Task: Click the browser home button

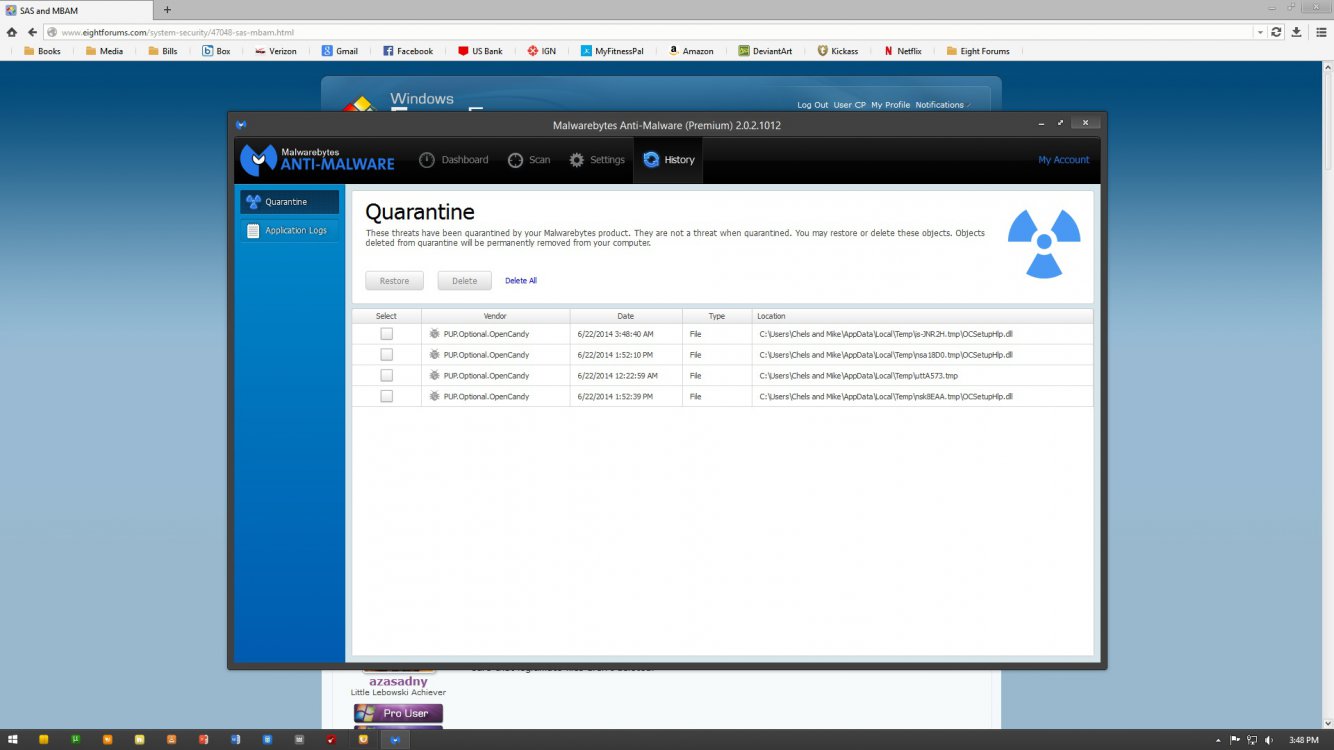Action: pyautogui.click(x=12, y=32)
